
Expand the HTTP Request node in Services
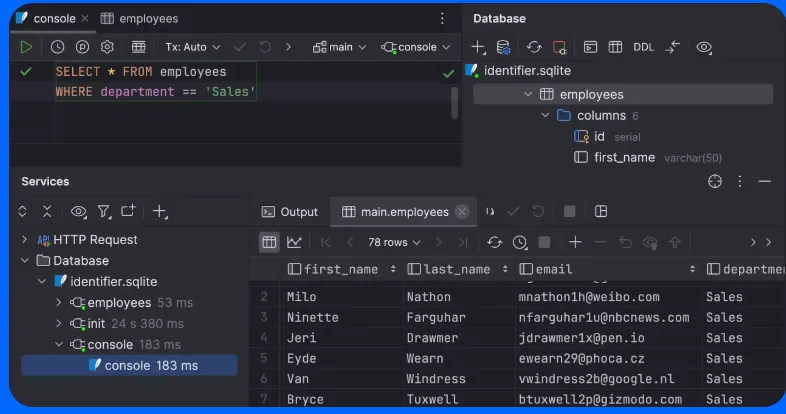[x=25, y=240]
